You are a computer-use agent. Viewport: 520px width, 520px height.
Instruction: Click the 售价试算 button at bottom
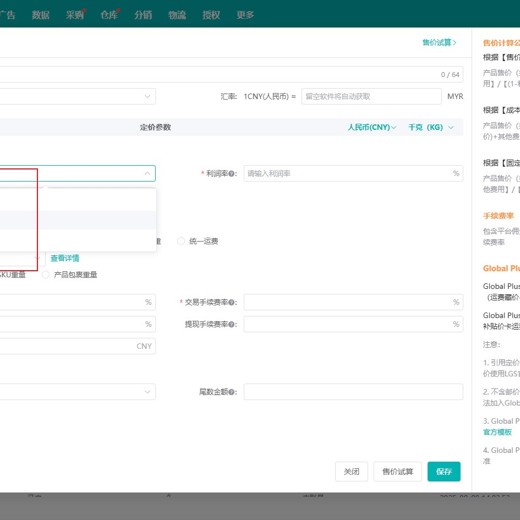[398, 471]
